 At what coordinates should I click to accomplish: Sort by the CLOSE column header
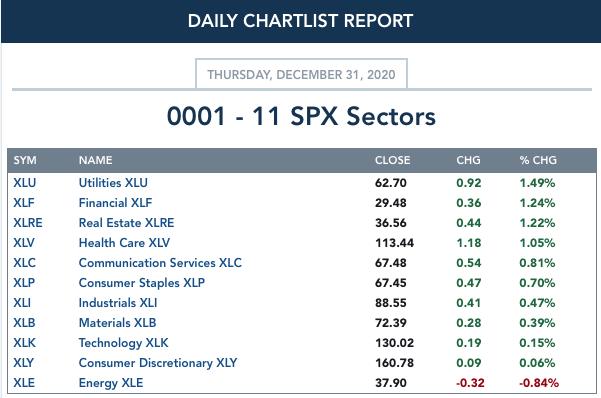392,160
